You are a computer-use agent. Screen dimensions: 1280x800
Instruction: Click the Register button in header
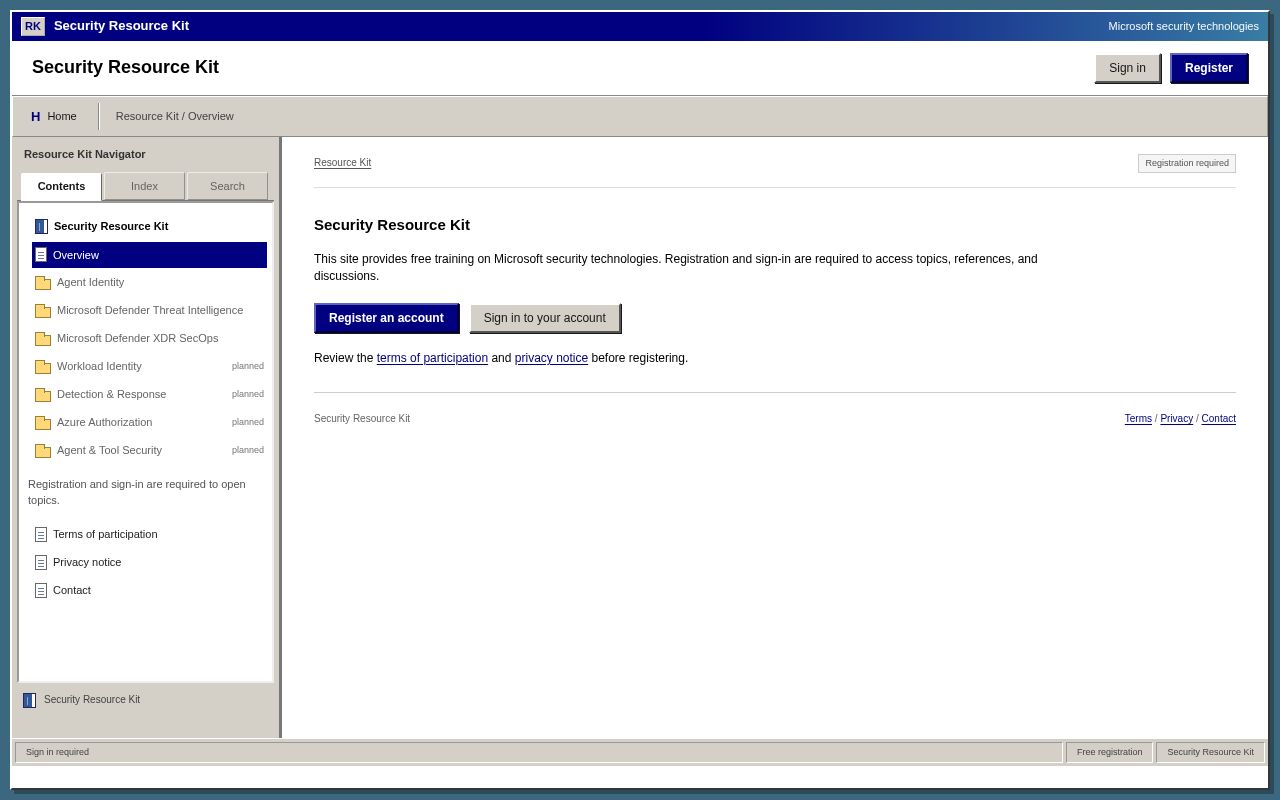point(1209,68)
